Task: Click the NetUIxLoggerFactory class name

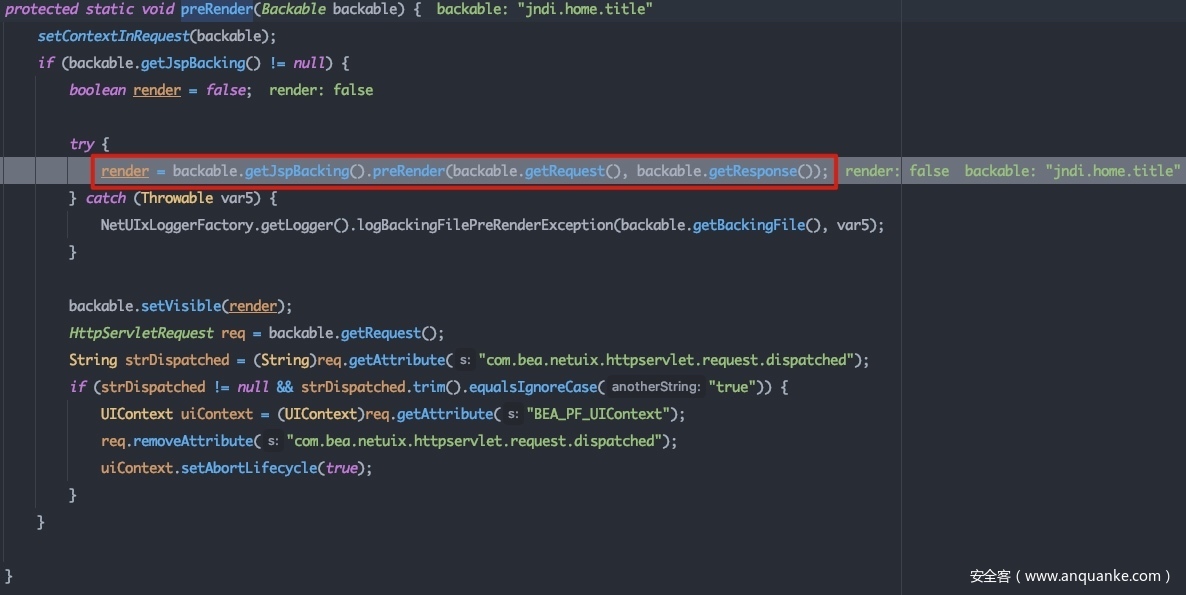Action: click(176, 225)
